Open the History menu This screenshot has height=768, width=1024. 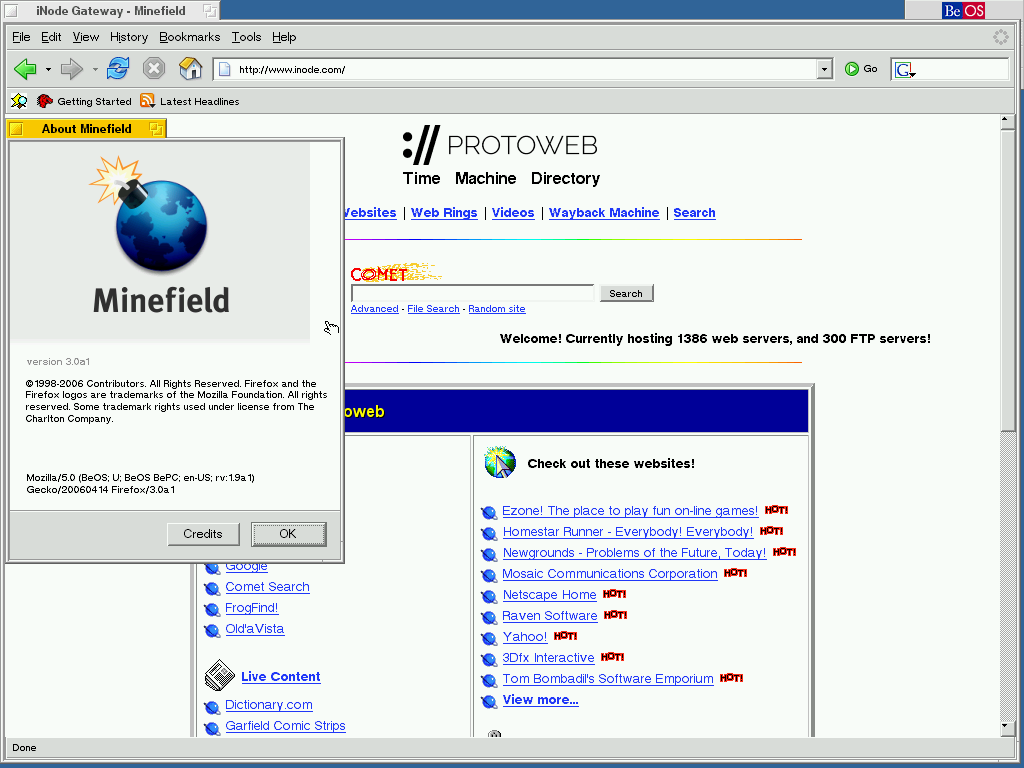[x=129, y=37]
